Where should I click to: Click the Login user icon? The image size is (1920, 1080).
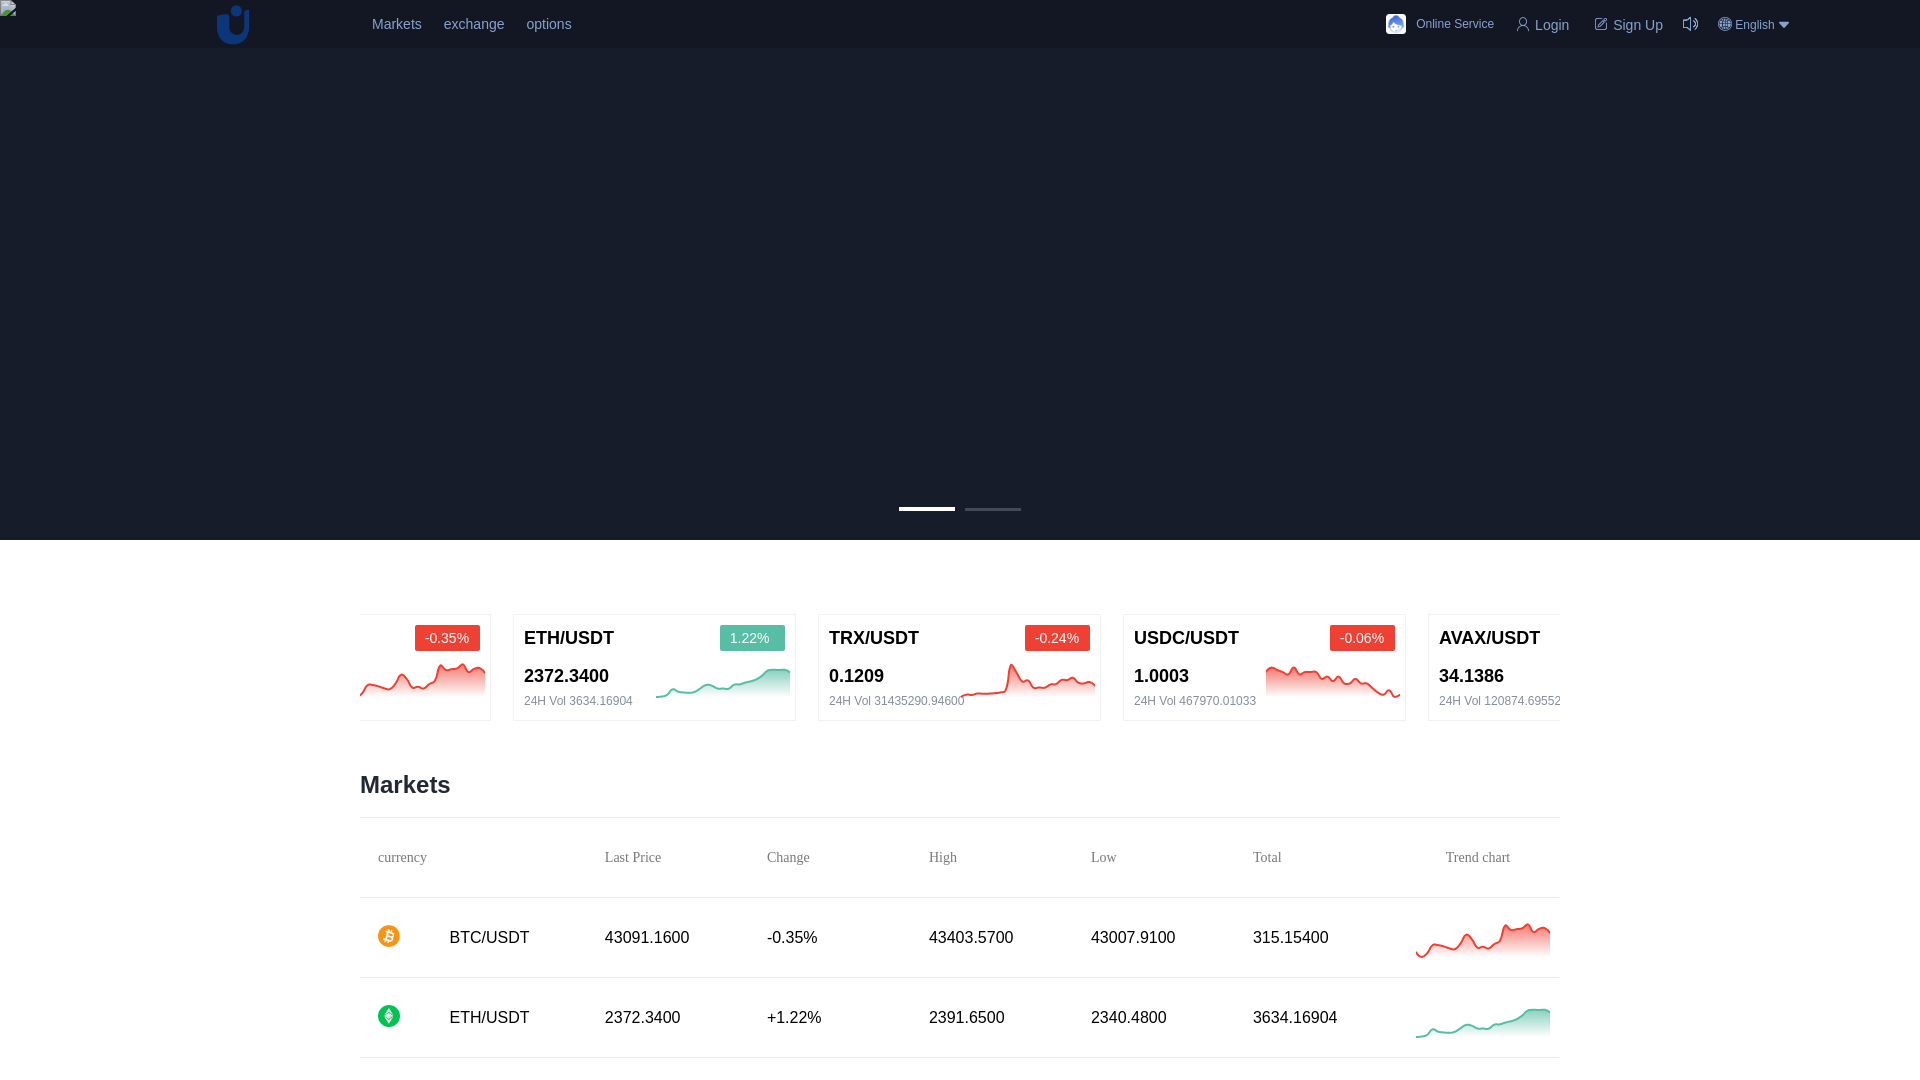click(x=1523, y=24)
